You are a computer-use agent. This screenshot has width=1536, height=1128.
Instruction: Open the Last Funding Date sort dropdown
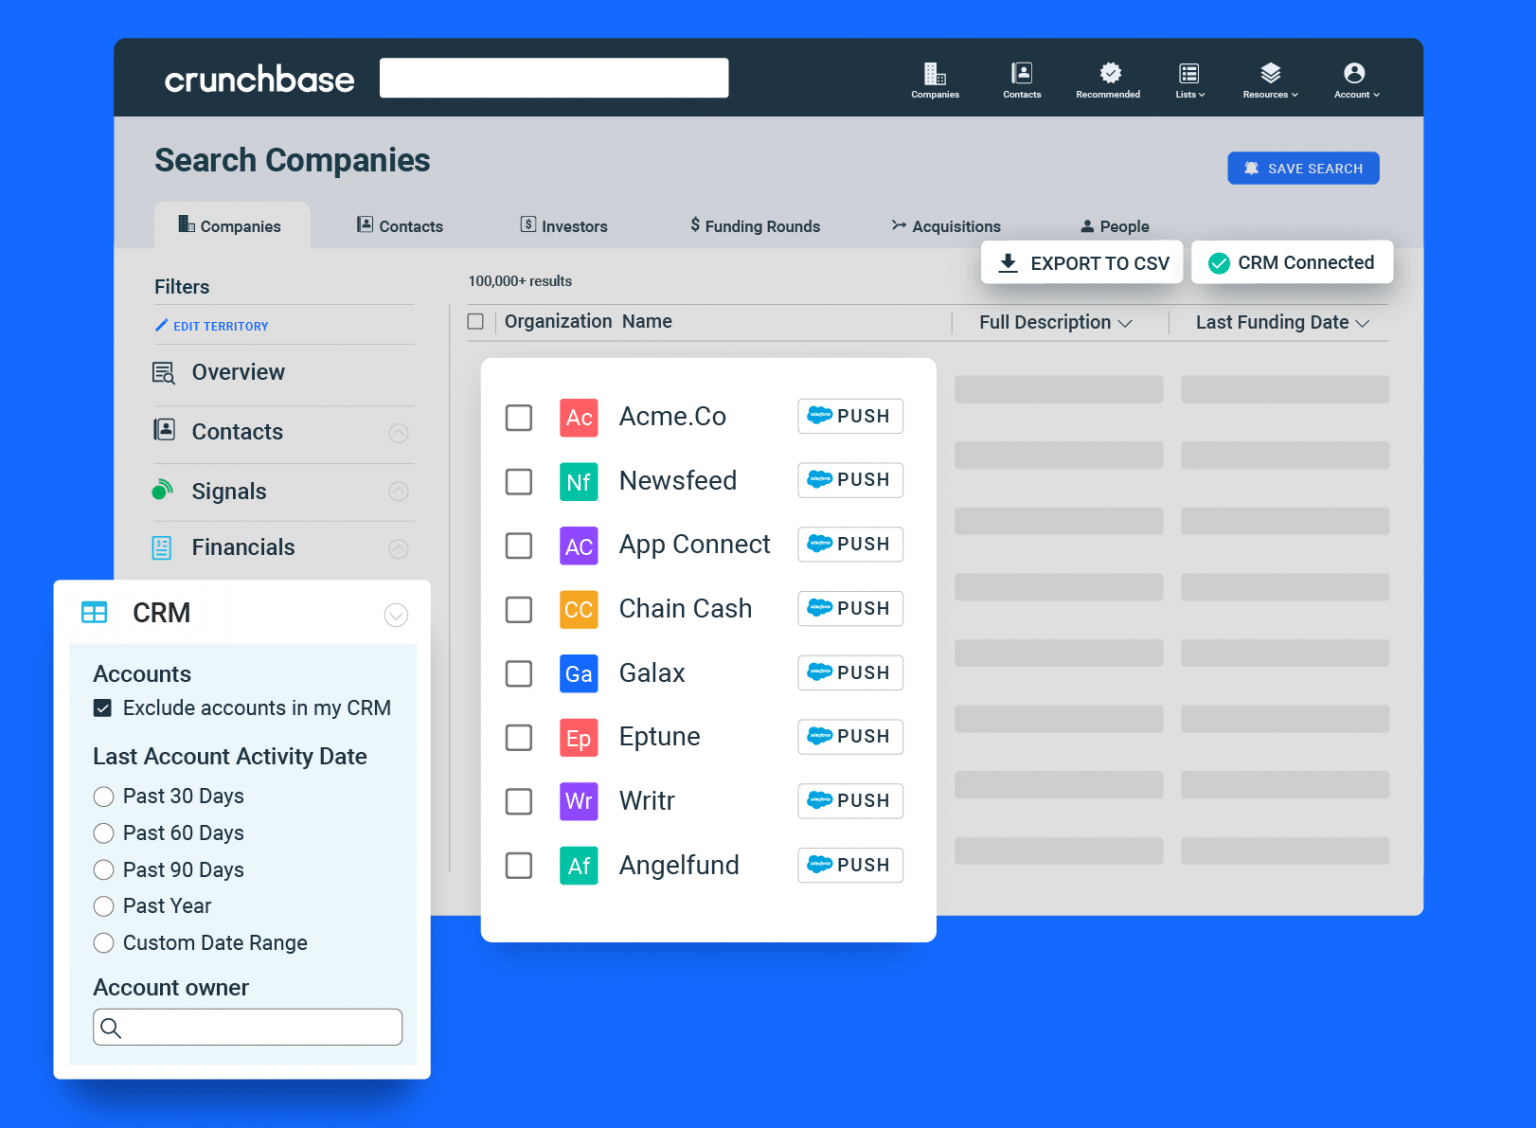pos(1364,322)
